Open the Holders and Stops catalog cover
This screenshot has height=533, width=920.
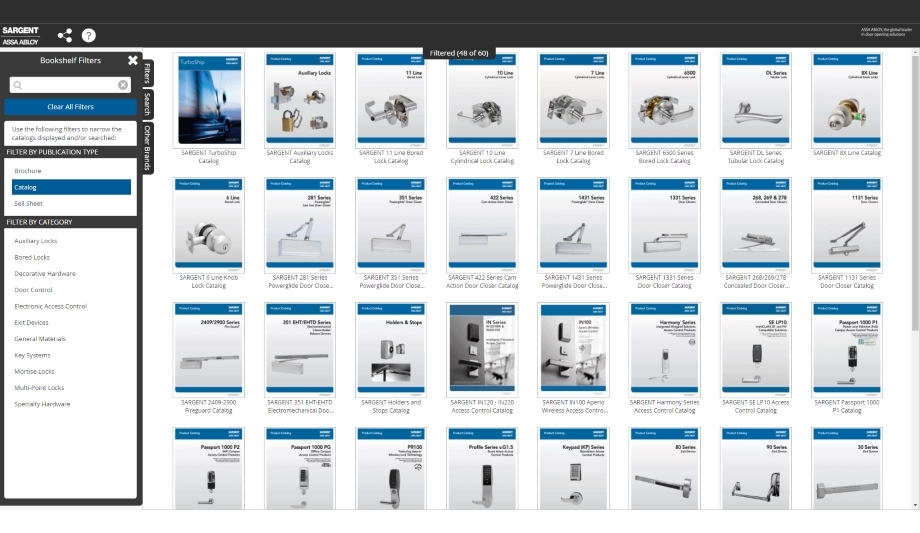[391, 350]
